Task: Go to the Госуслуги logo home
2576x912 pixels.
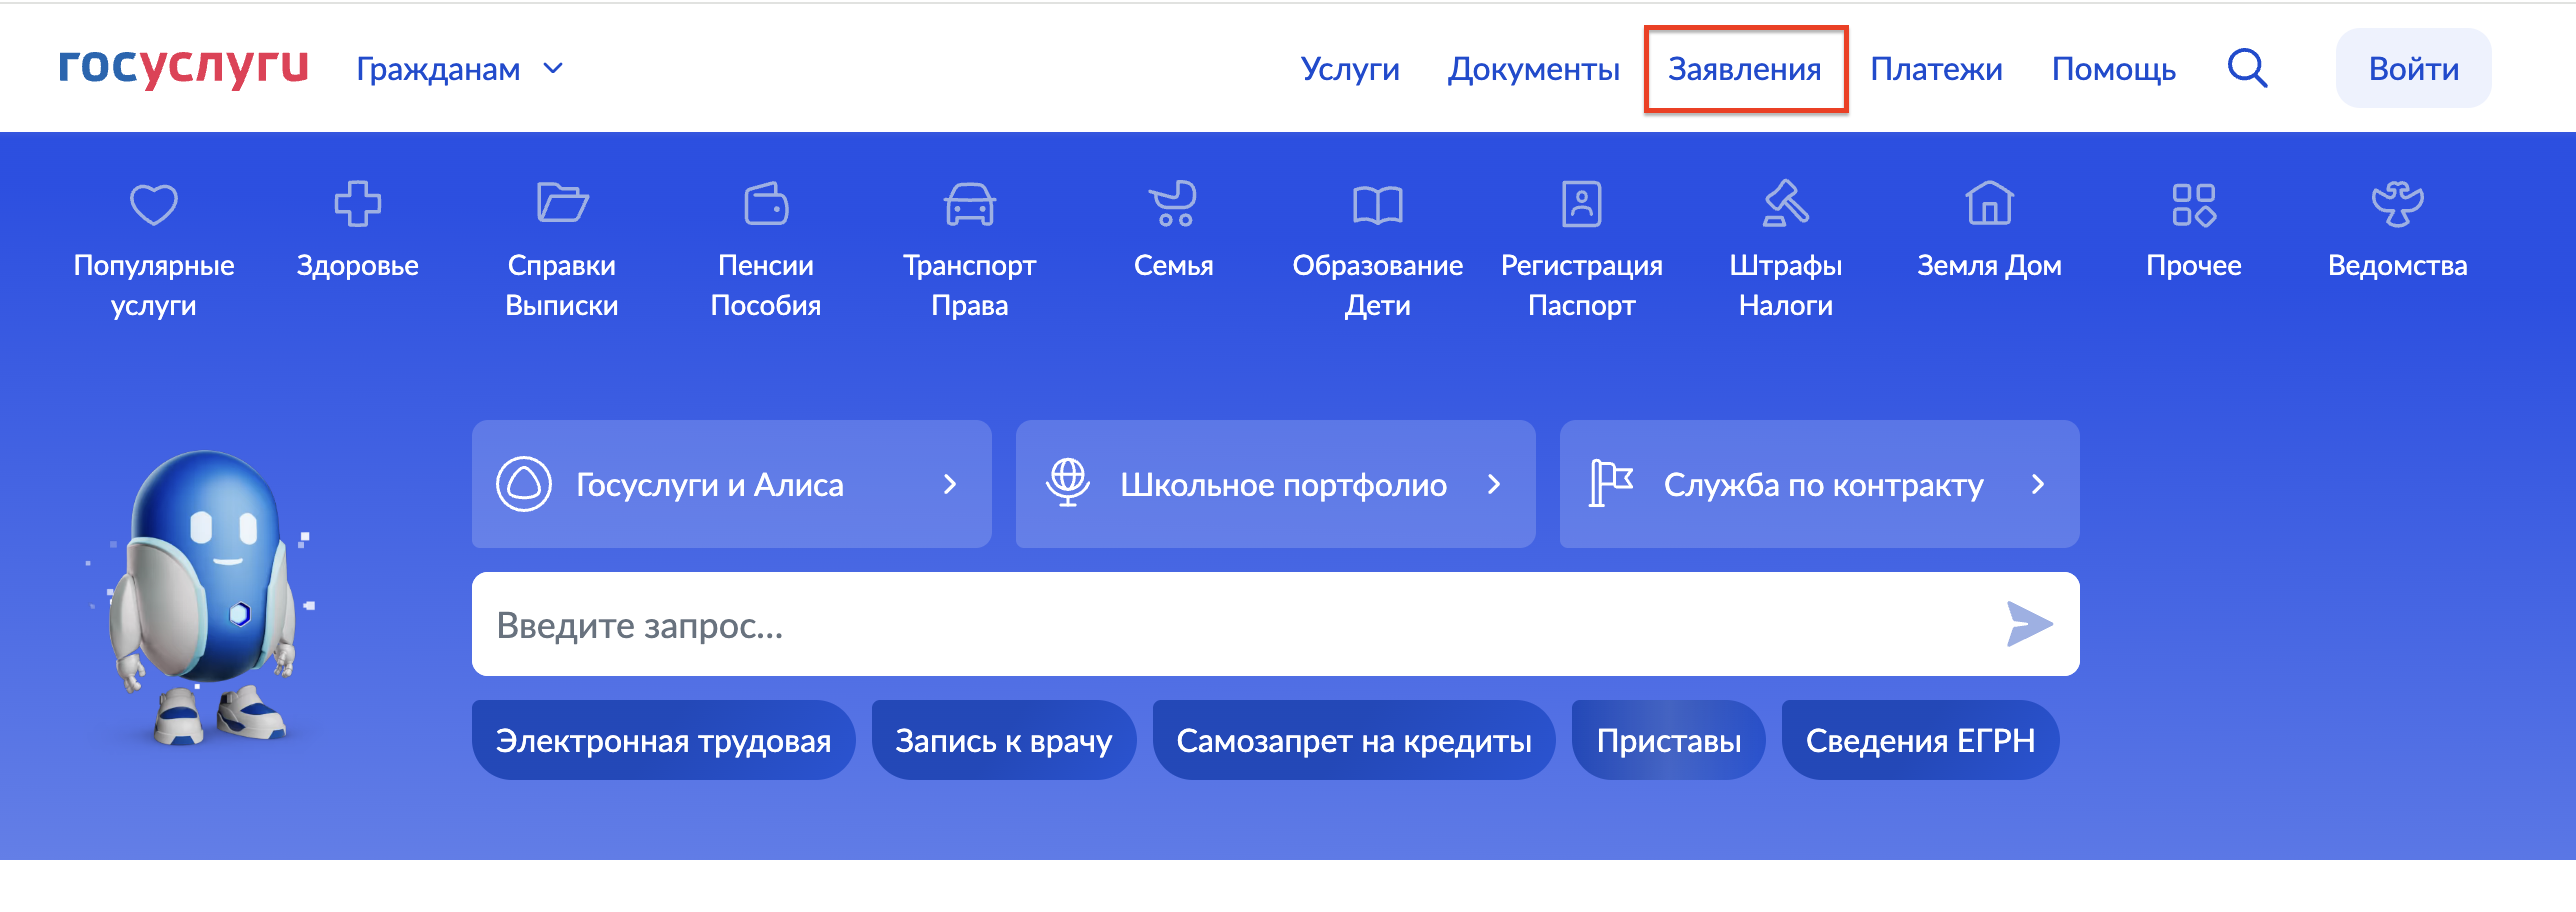Action: [184, 67]
